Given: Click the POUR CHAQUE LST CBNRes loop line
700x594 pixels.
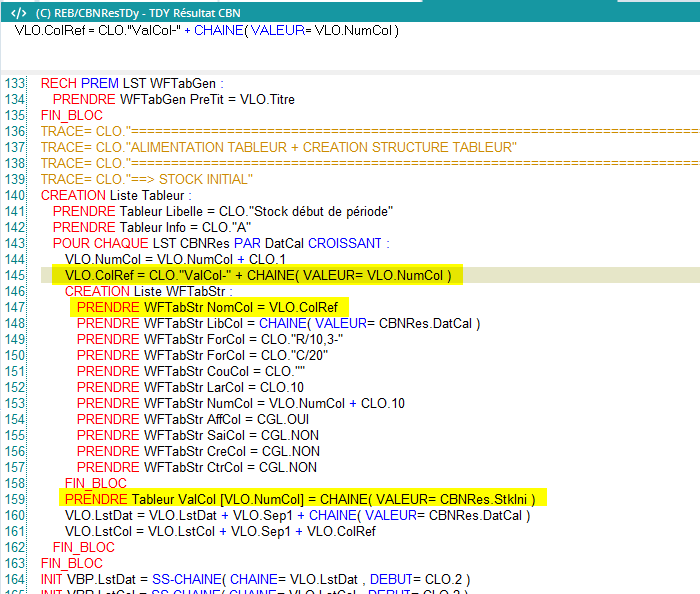Looking at the screenshot, I should pyautogui.click(x=220, y=244).
